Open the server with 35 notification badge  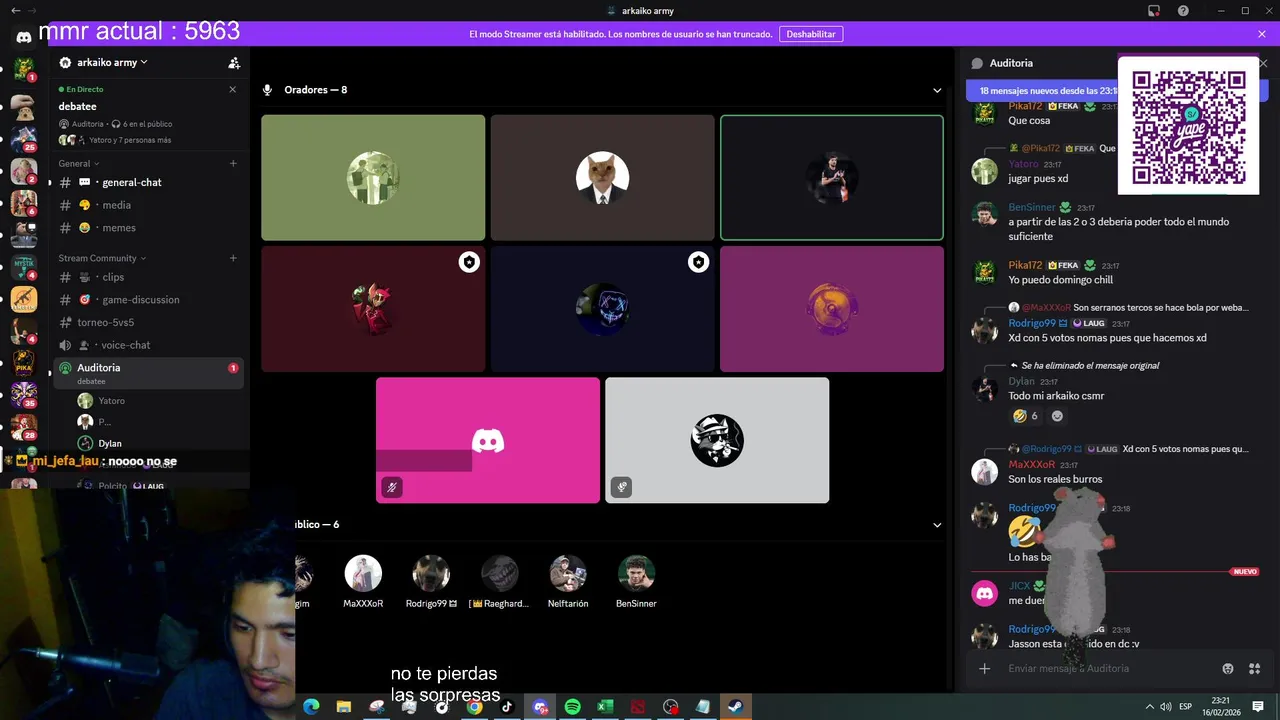point(24,394)
